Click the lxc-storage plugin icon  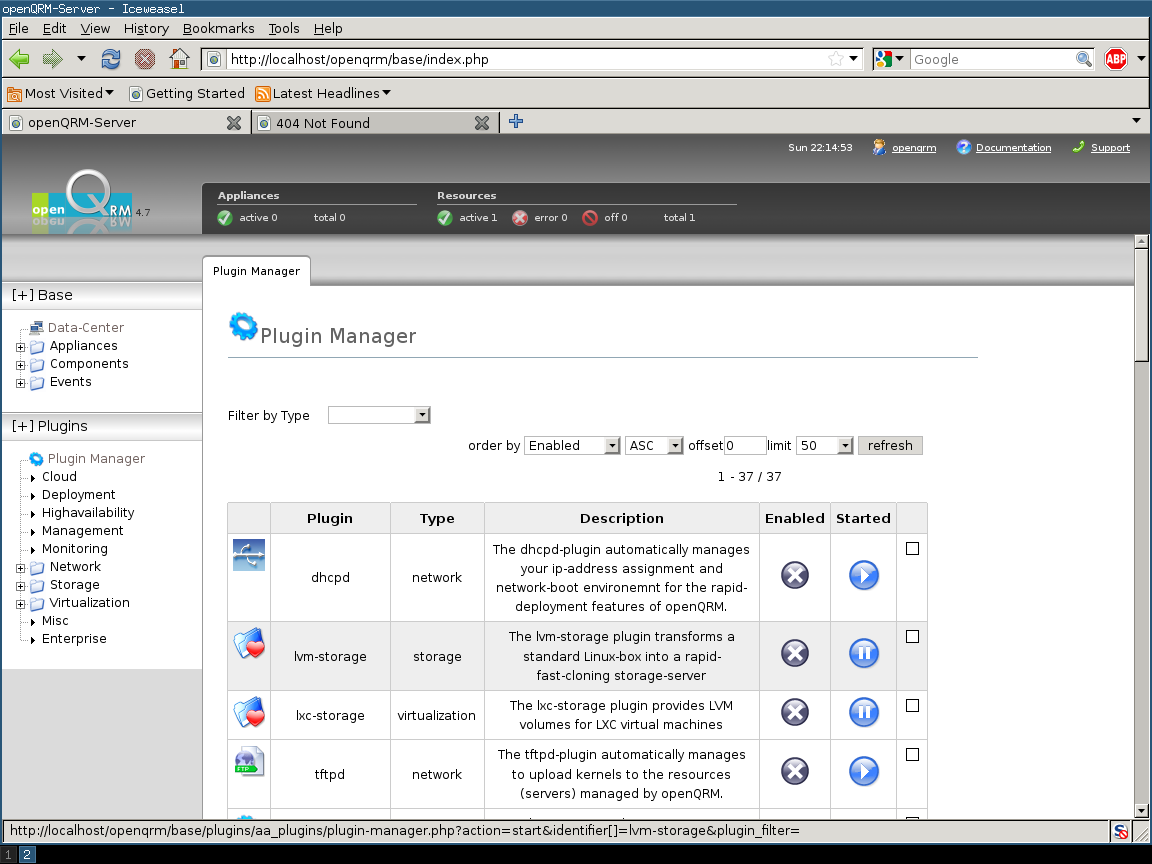pos(249,712)
